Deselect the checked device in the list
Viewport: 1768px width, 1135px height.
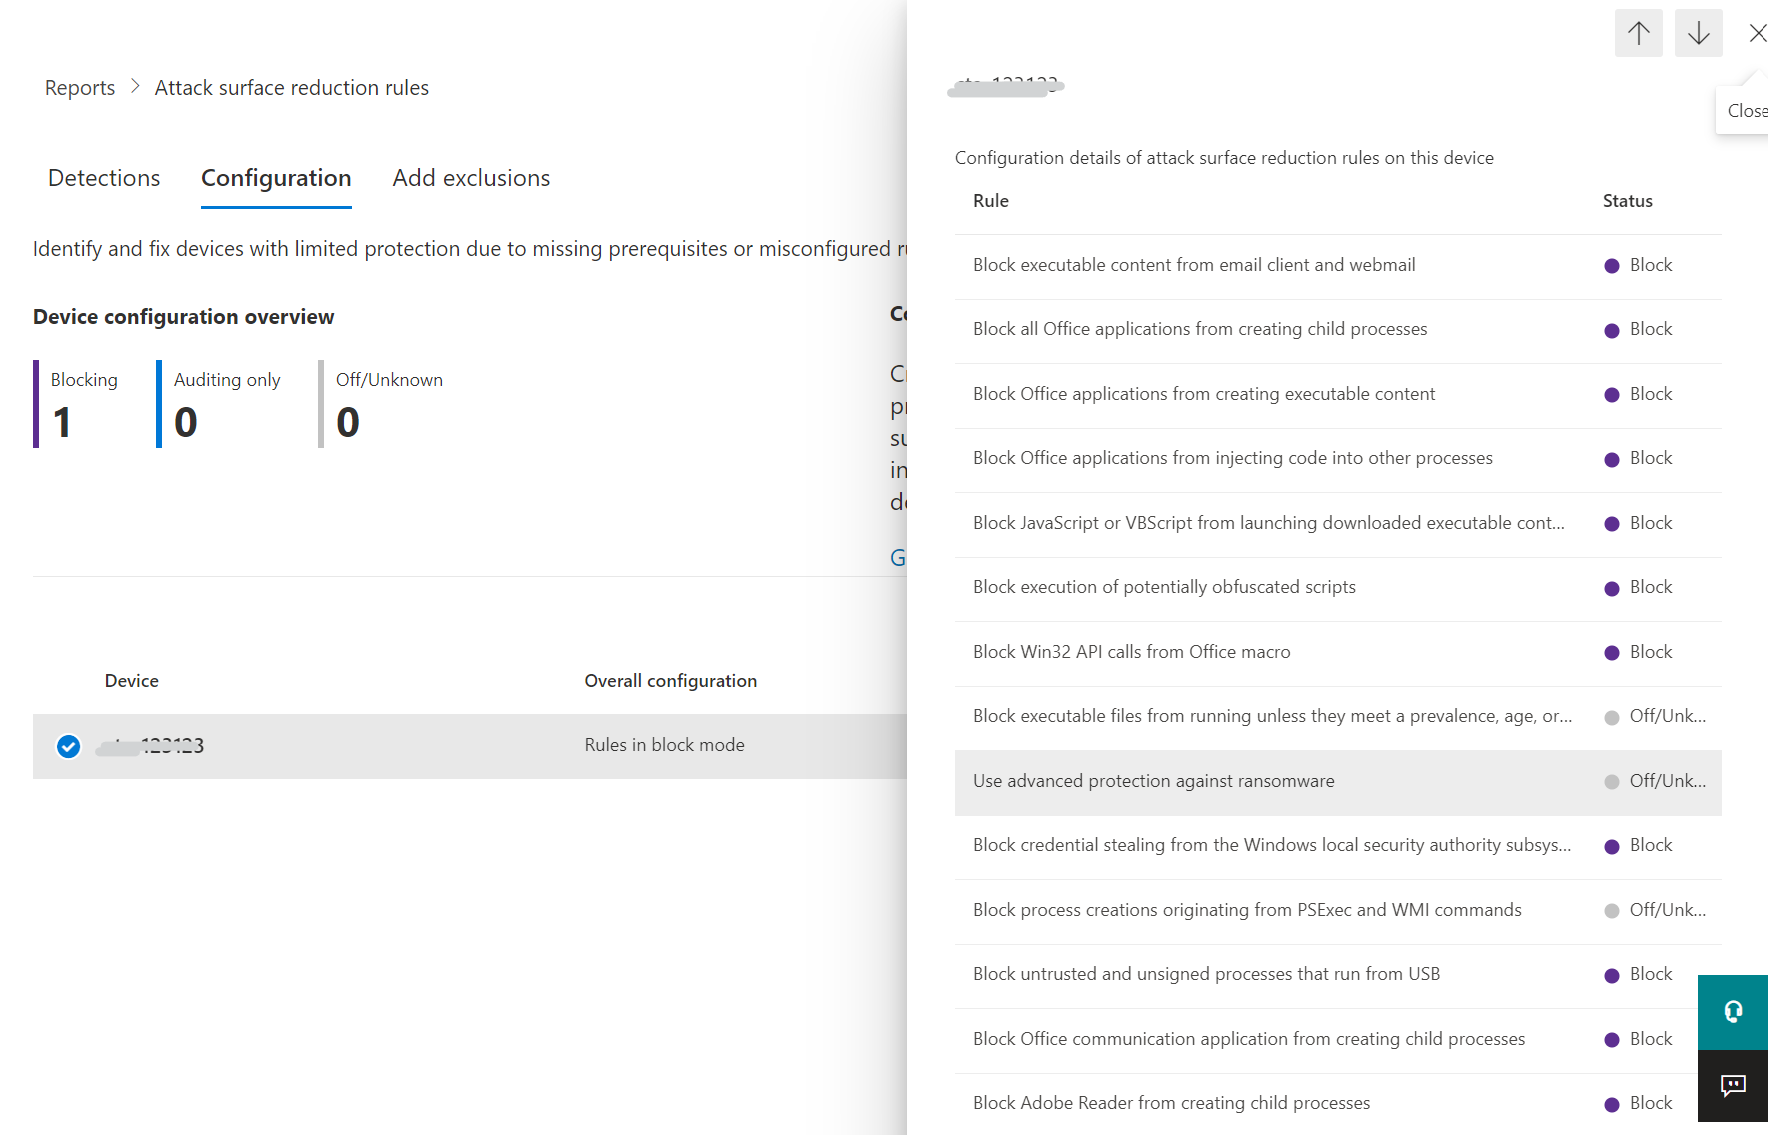[x=67, y=746]
